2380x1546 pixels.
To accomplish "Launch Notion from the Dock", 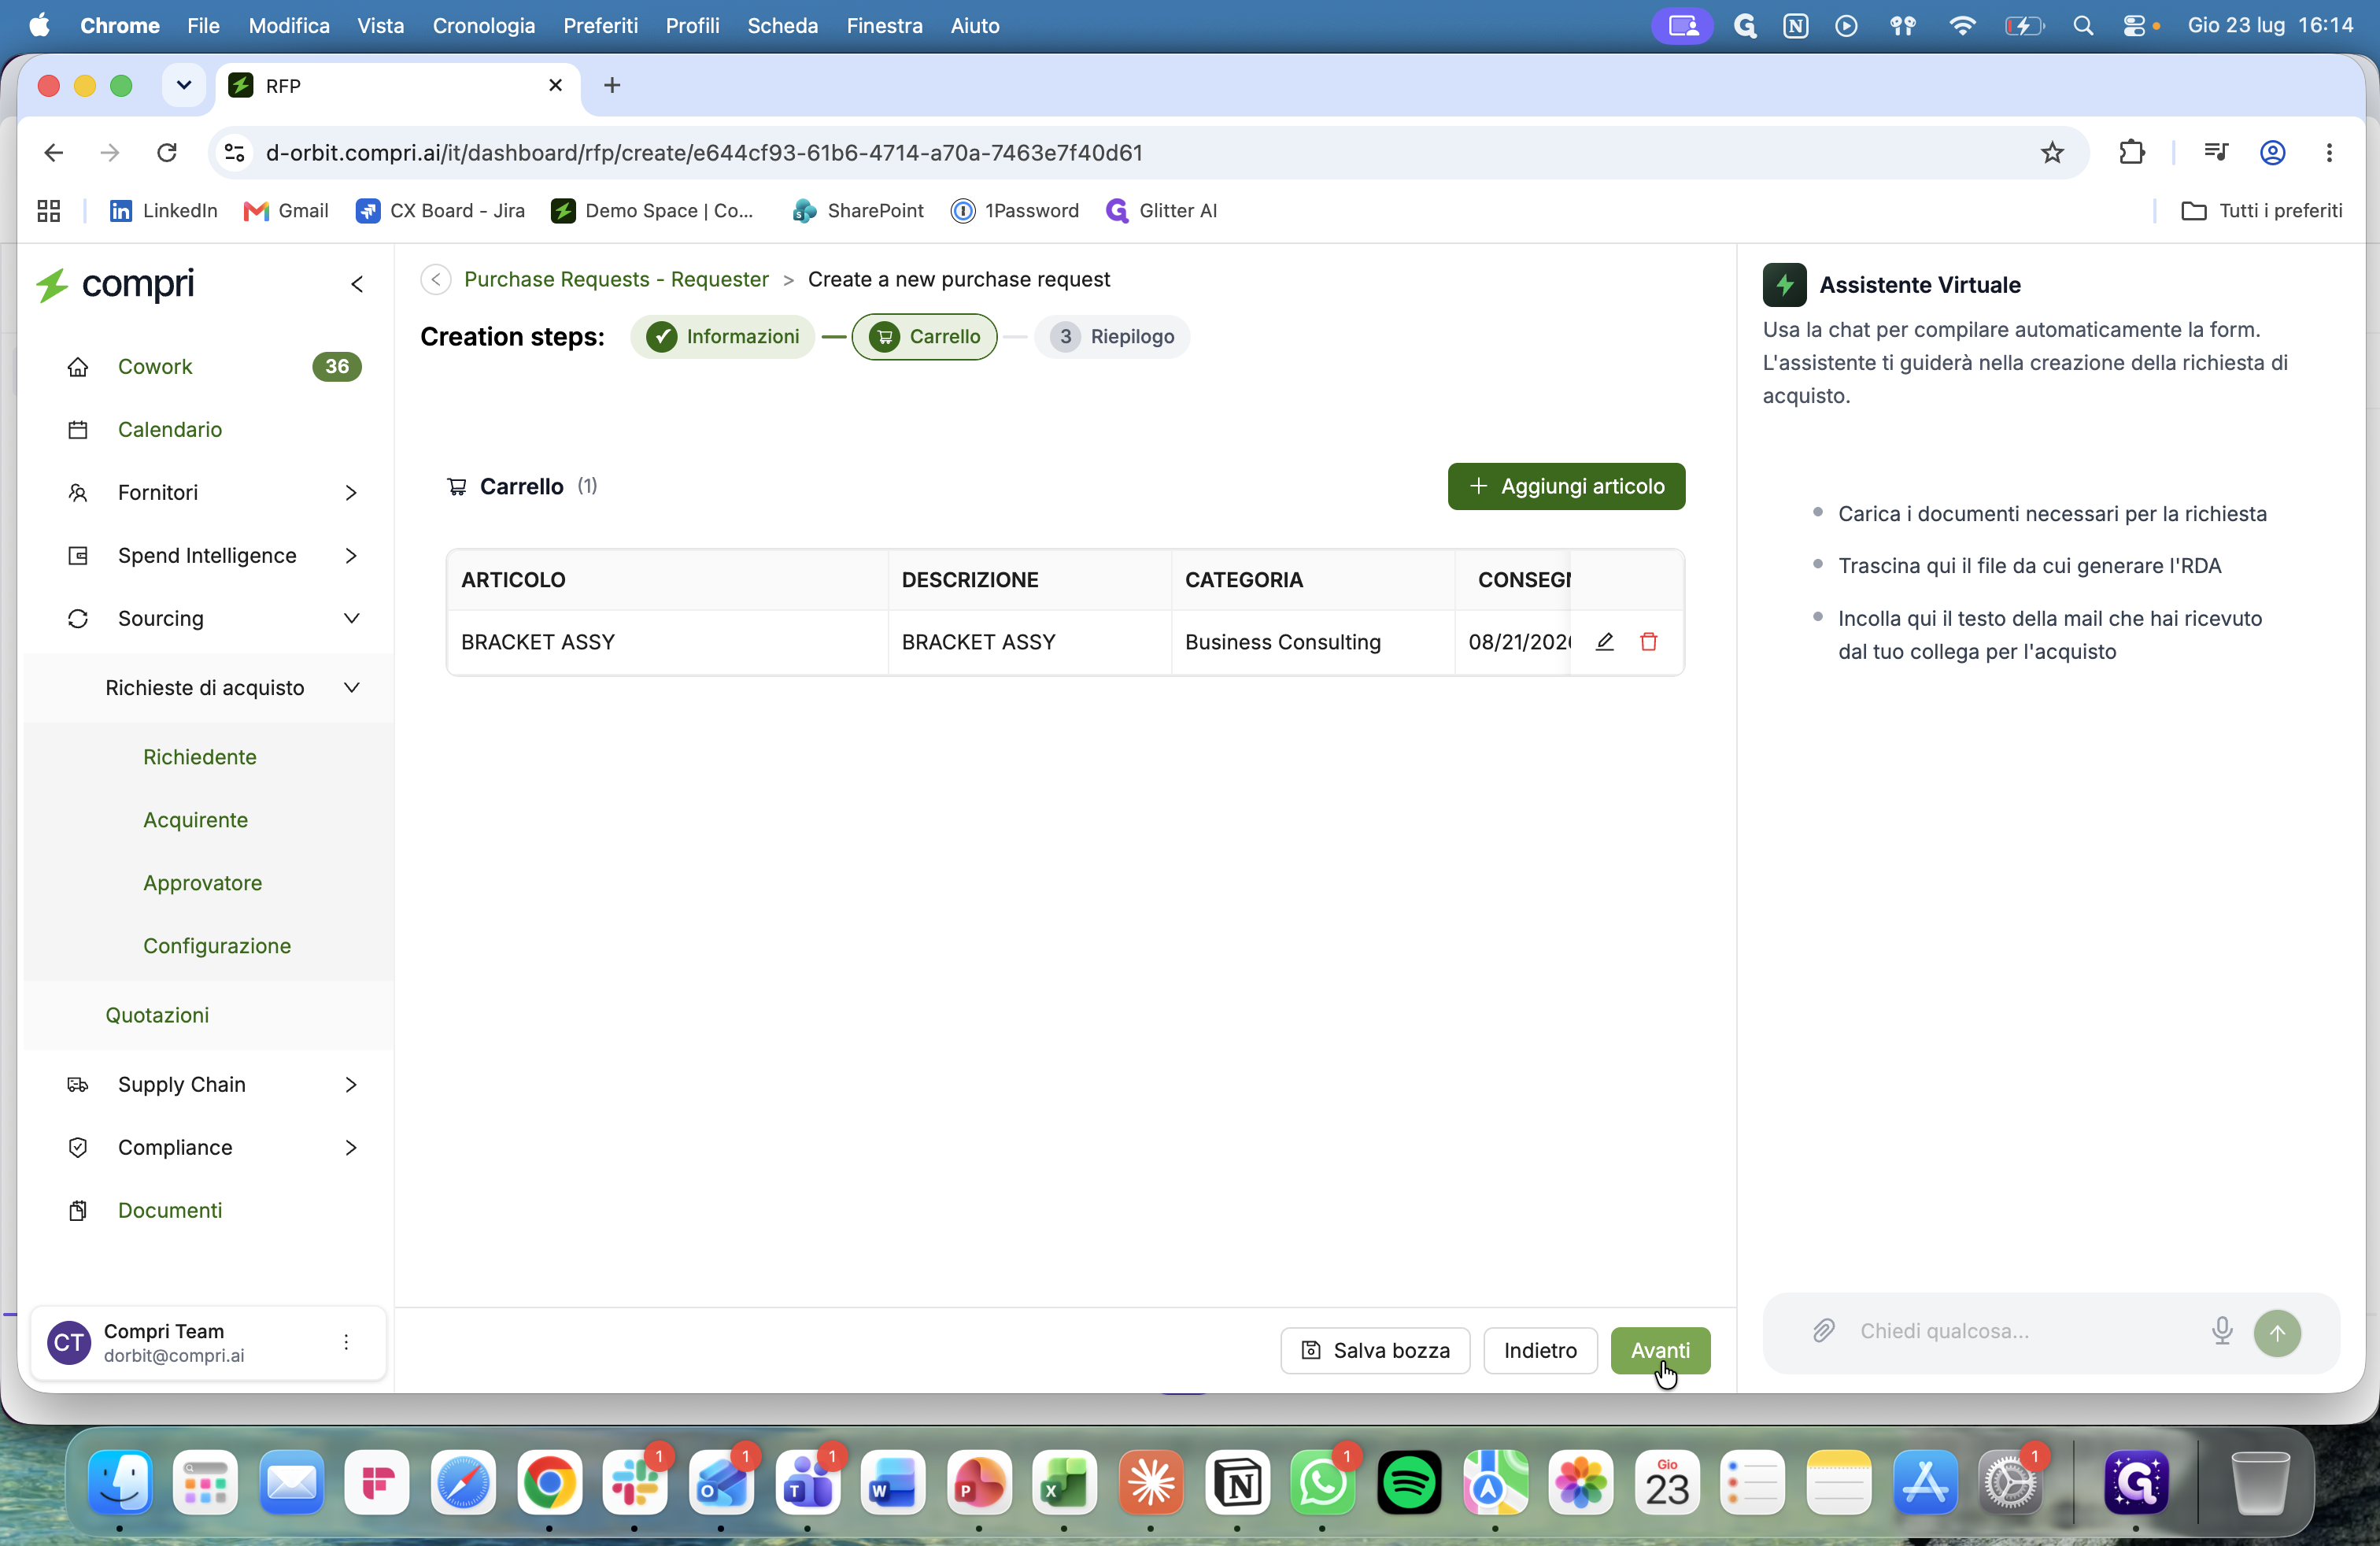I will 1238,1482.
